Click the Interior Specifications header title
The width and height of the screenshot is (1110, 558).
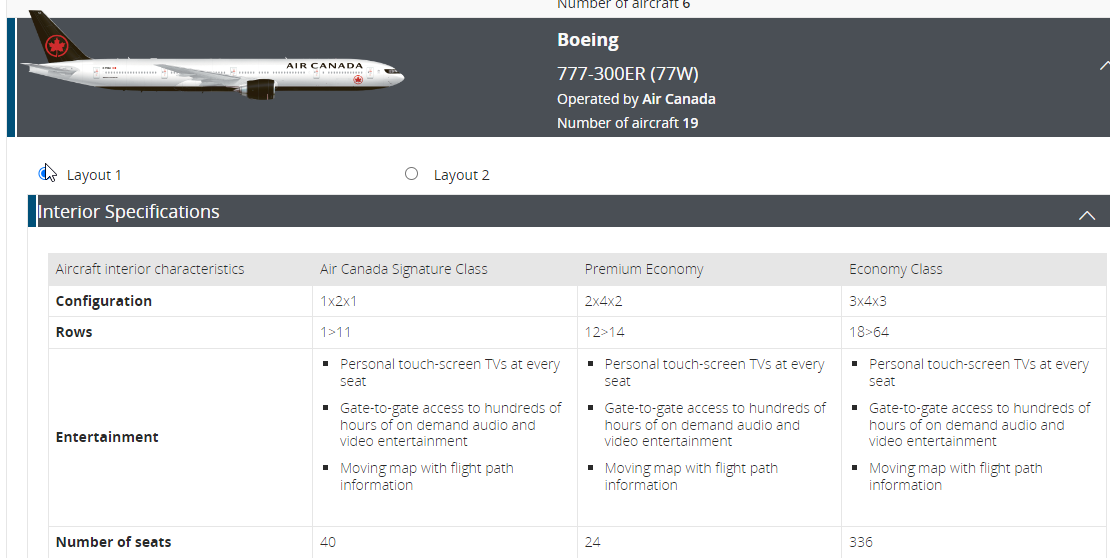[129, 212]
